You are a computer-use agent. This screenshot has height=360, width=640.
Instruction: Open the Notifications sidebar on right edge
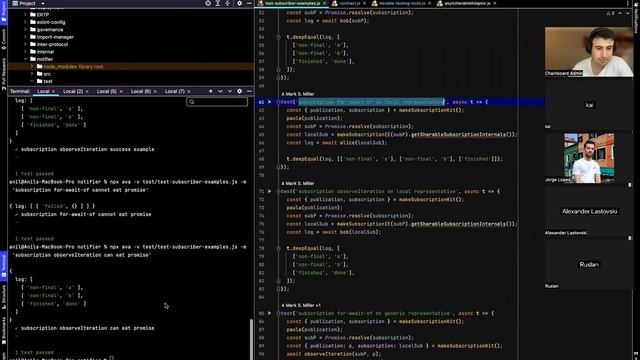(x=636, y=18)
